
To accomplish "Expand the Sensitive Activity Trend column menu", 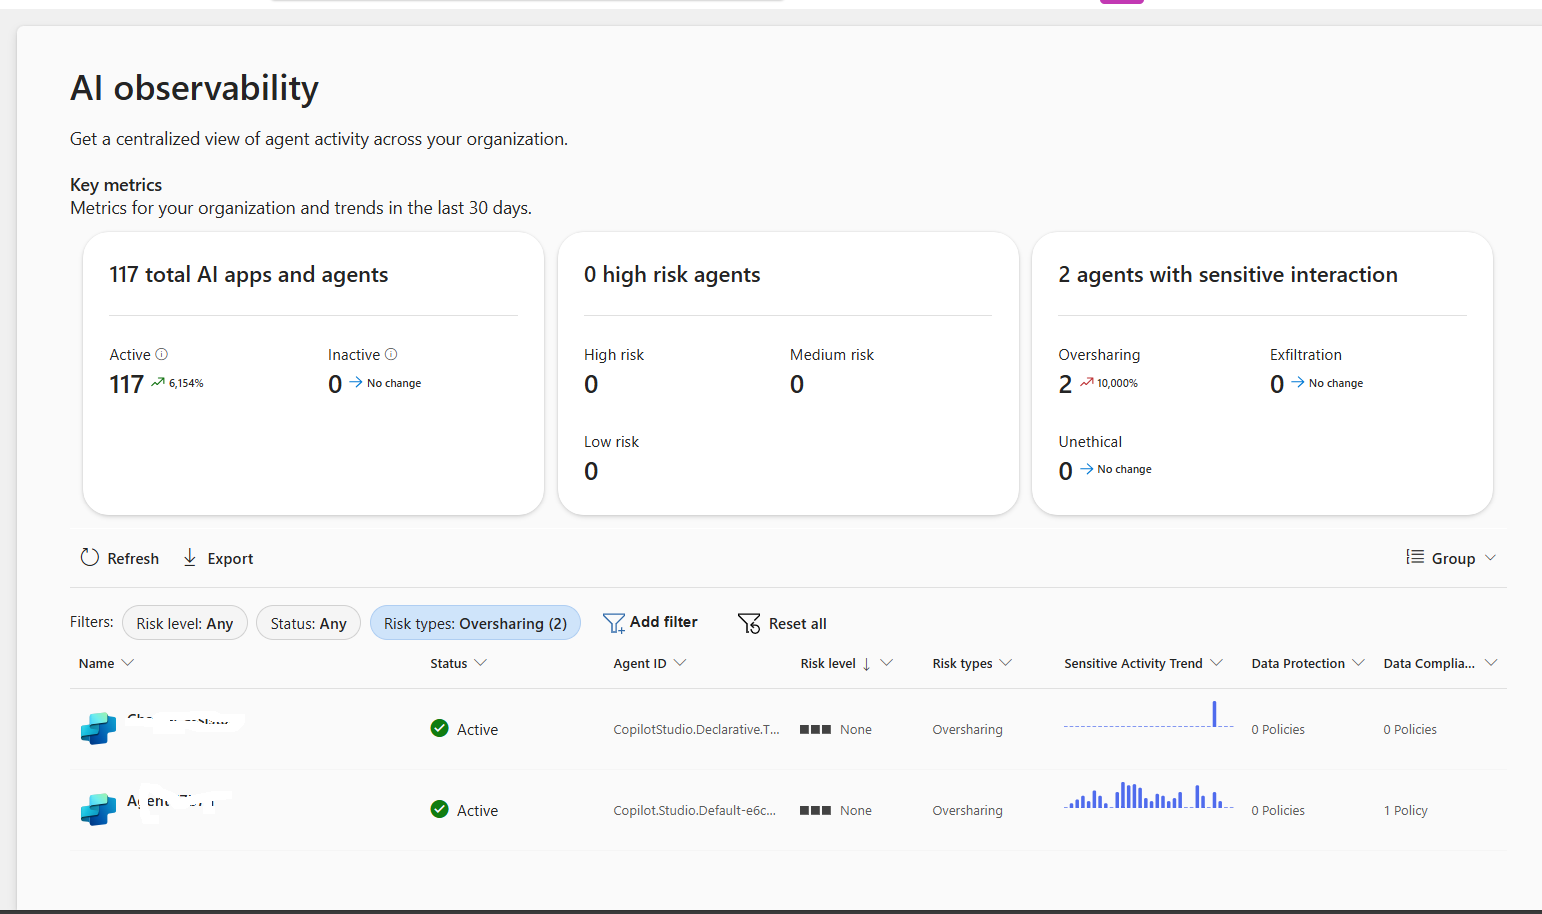I will click(1216, 663).
